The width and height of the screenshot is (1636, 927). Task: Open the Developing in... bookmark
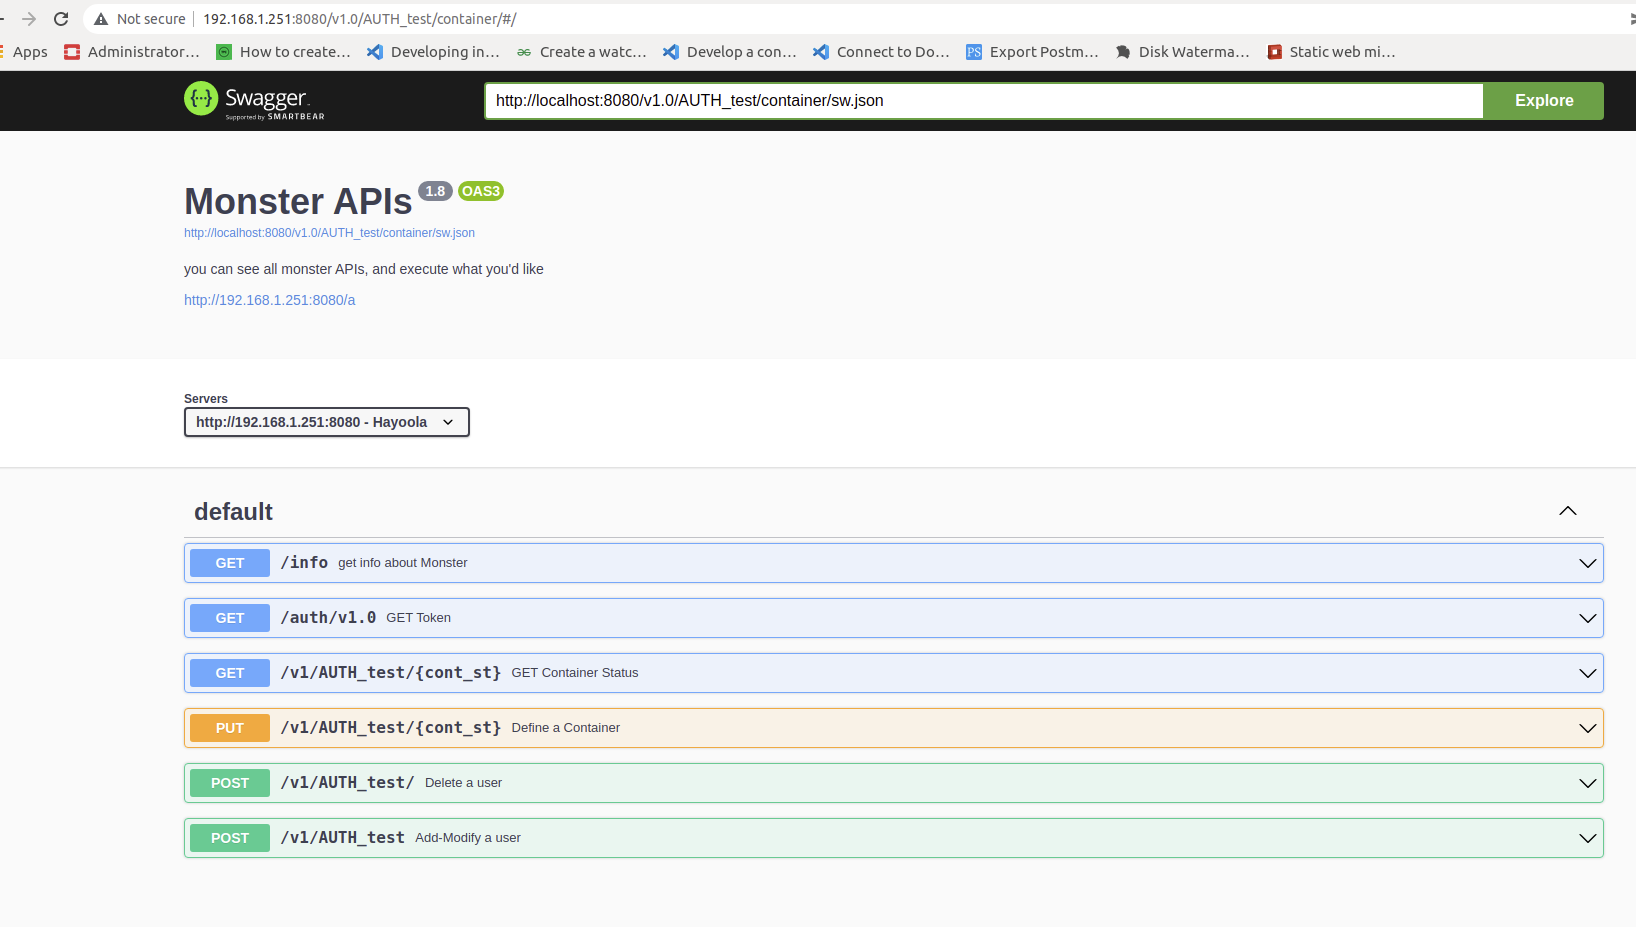[x=433, y=52]
